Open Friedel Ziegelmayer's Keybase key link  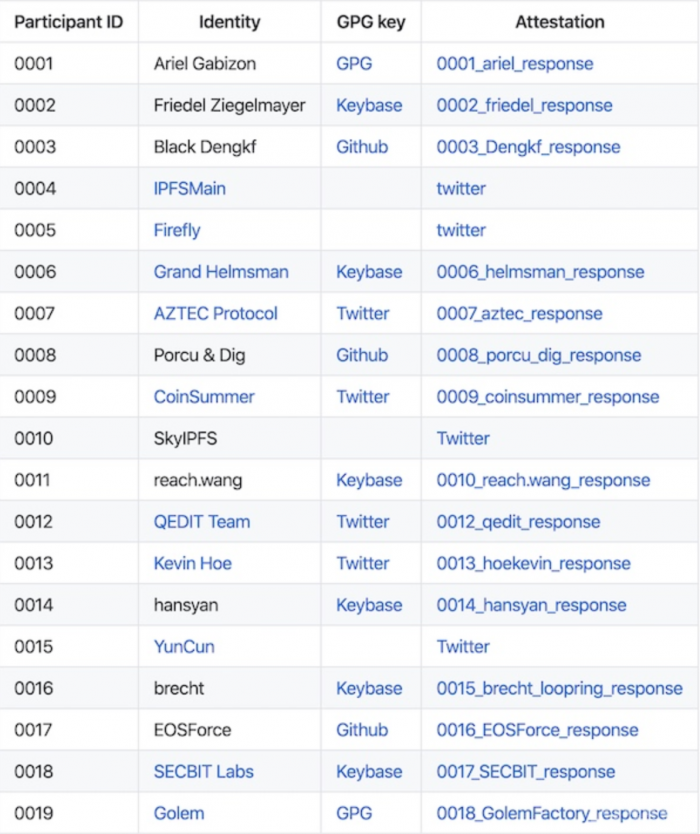369,105
